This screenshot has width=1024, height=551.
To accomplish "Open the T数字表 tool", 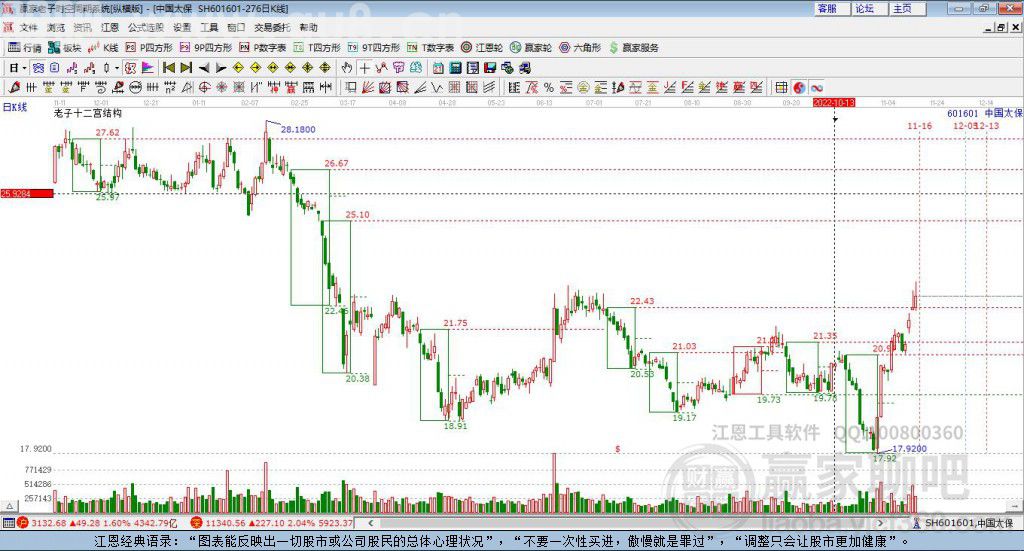I will [430, 48].
